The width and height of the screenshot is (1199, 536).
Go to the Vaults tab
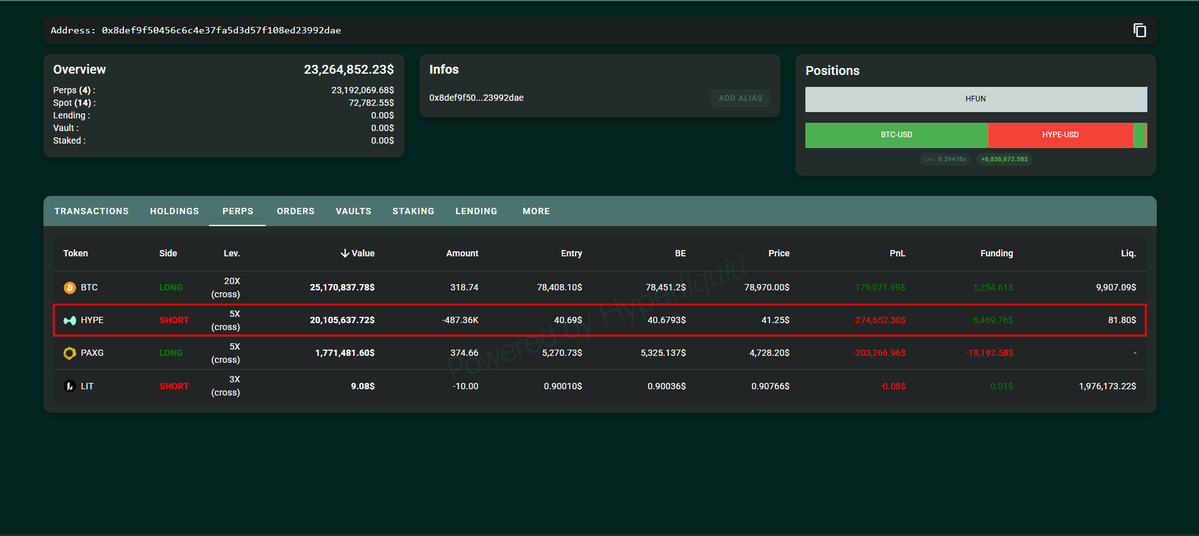[x=353, y=211]
